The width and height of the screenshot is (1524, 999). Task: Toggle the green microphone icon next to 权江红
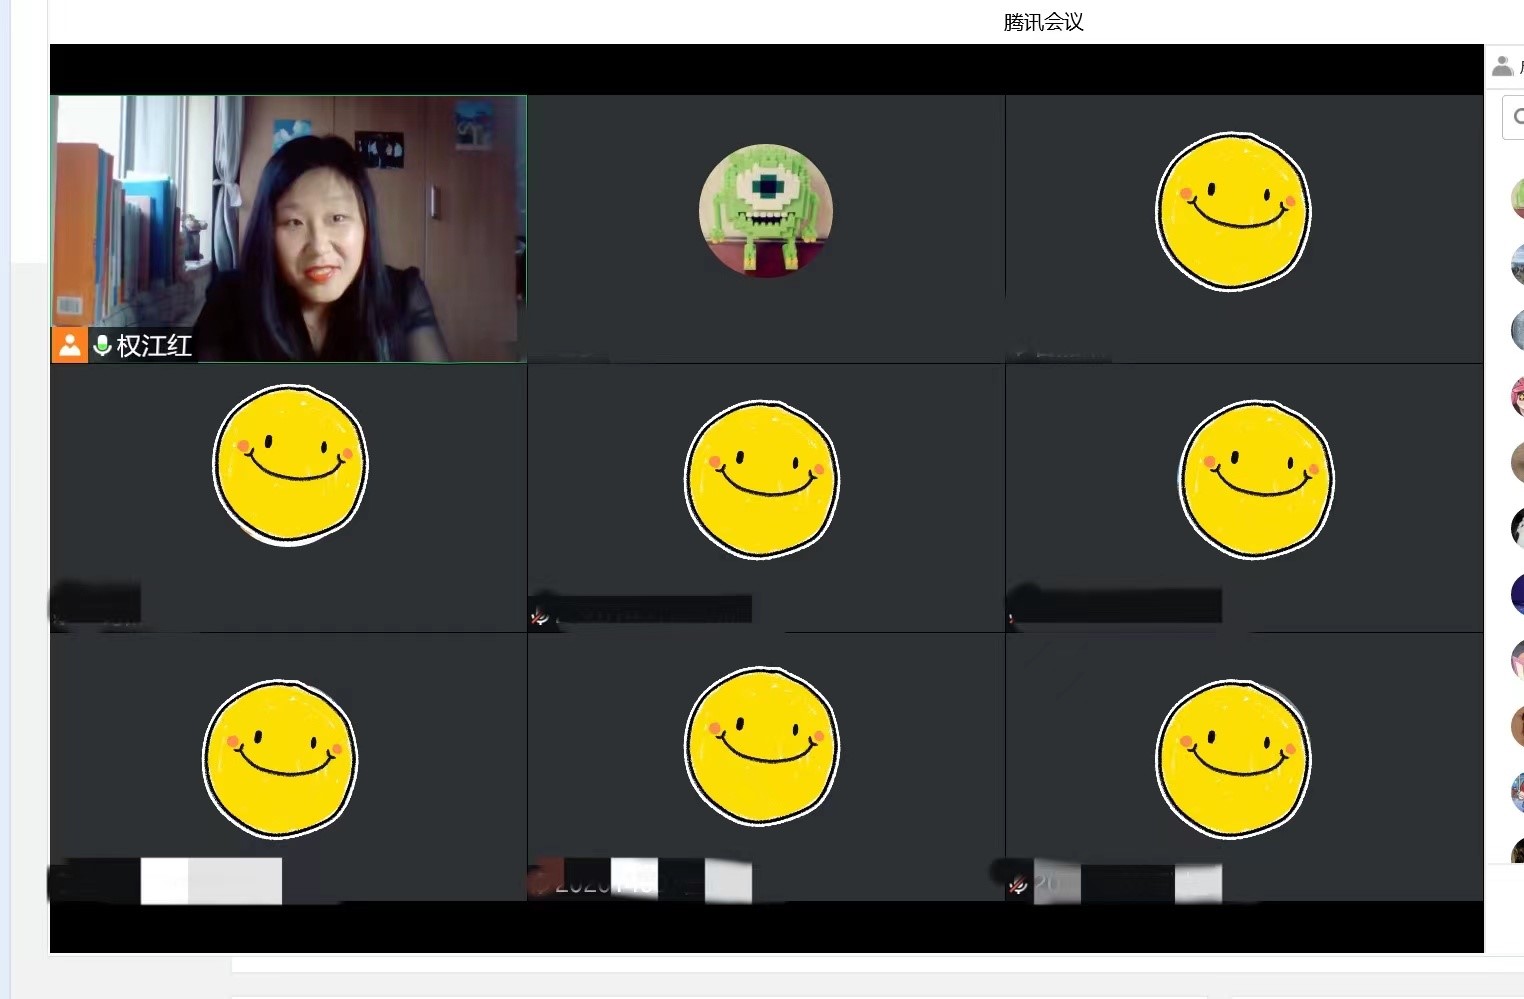(x=102, y=345)
